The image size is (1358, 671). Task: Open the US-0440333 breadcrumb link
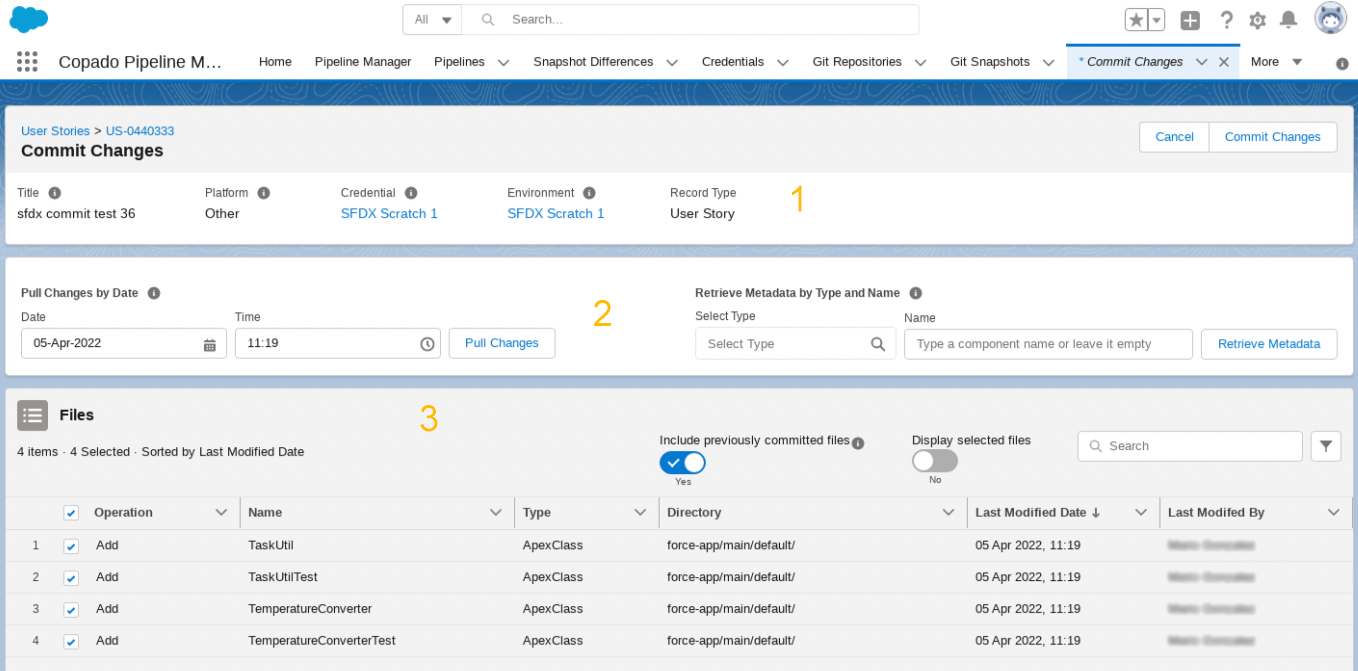pos(140,131)
